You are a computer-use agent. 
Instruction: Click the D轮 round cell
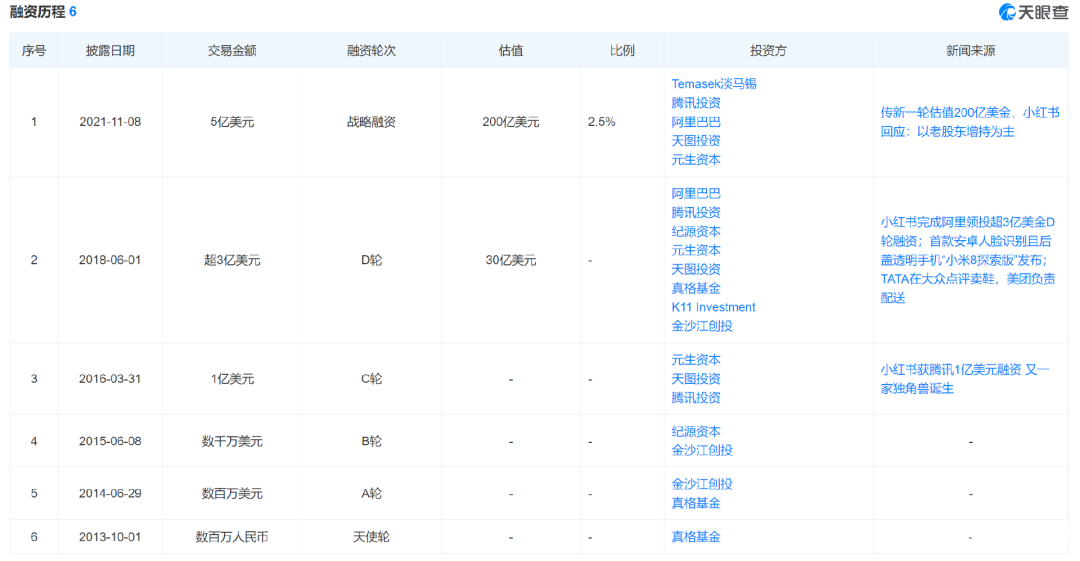(x=371, y=260)
